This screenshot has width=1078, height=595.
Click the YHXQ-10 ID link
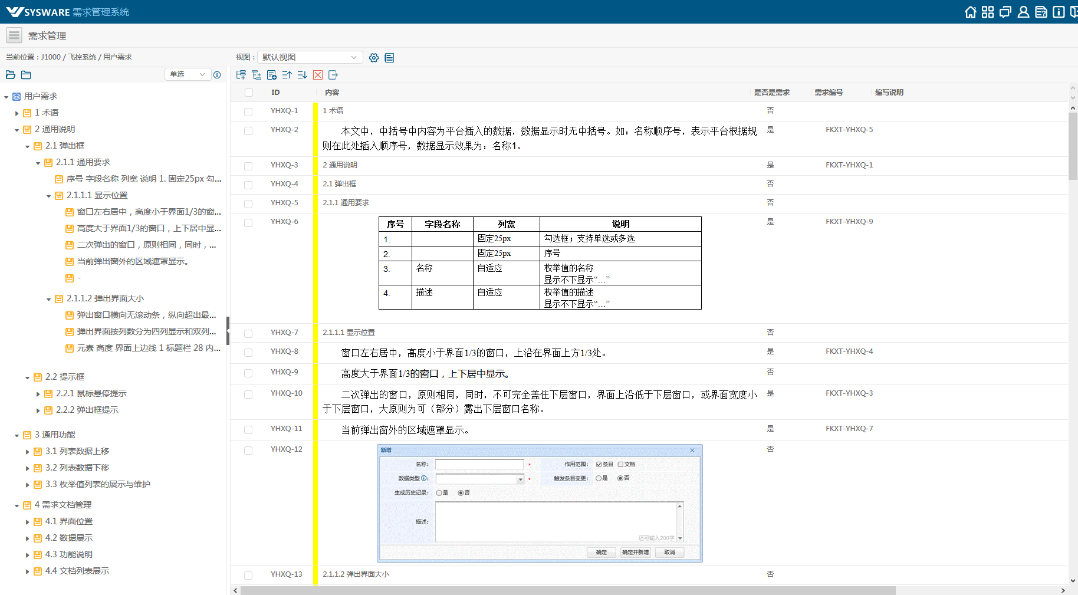(285, 393)
